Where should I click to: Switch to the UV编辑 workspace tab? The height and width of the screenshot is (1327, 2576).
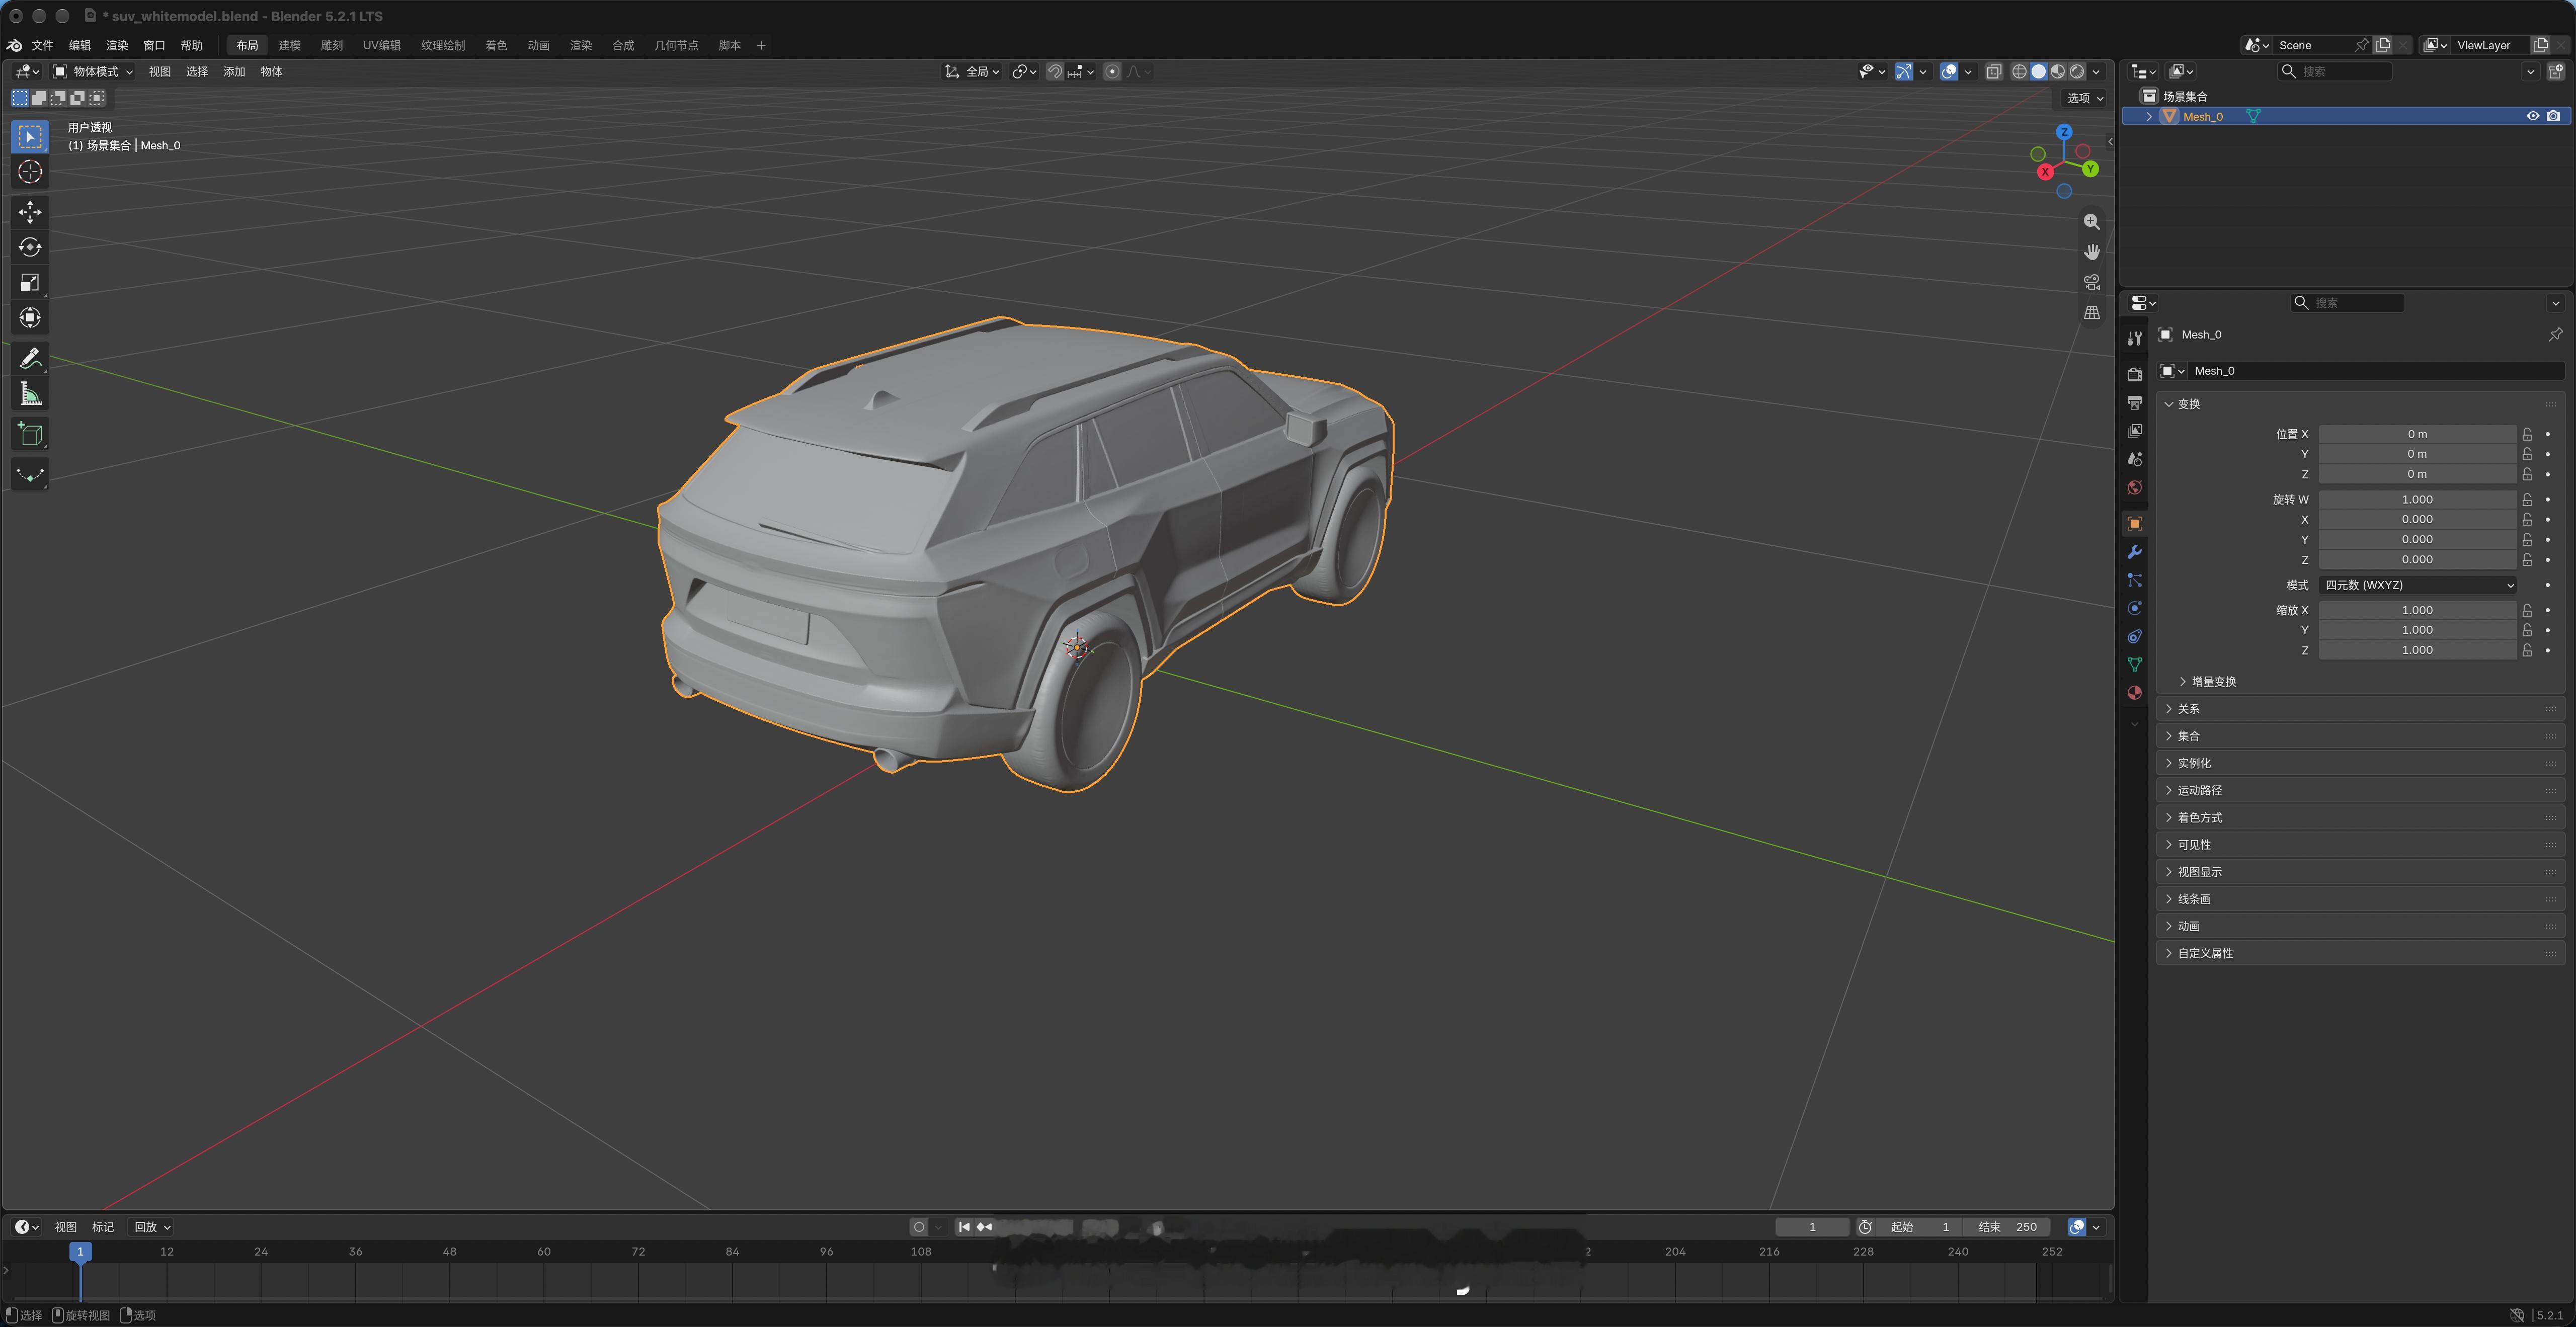(x=382, y=45)
